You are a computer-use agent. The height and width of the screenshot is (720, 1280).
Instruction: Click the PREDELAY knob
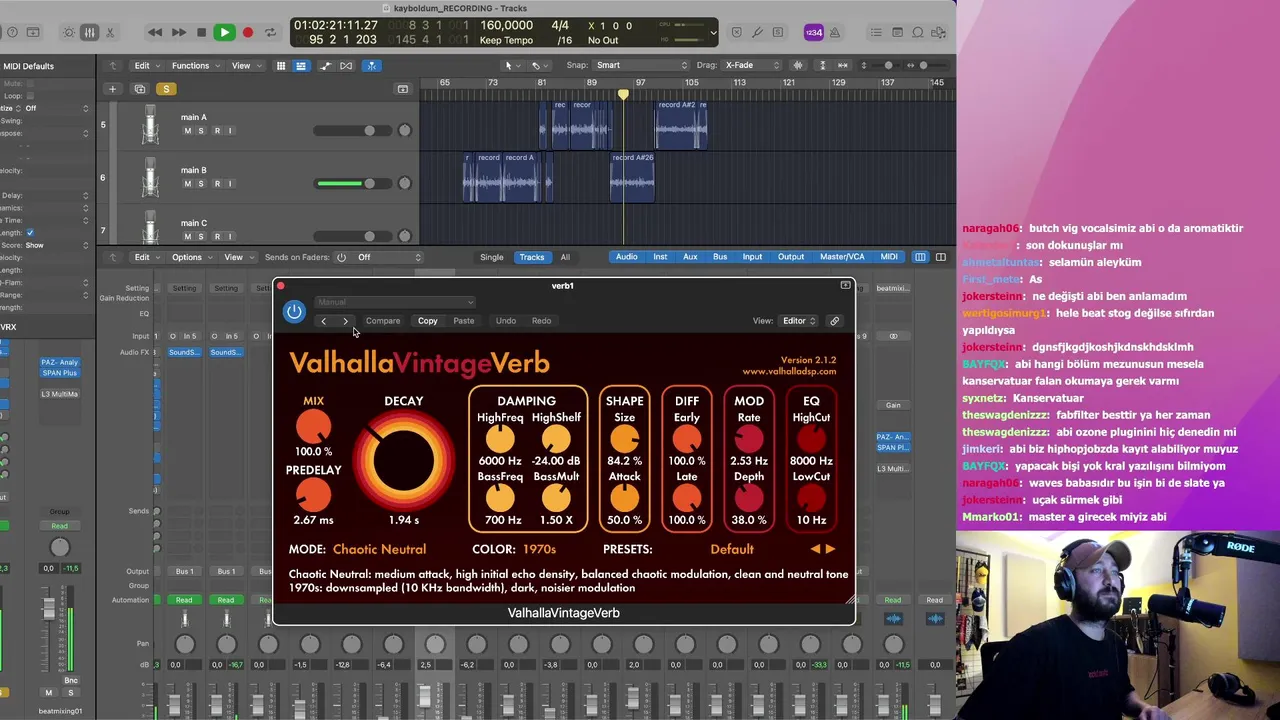click(x=313, y=496)
